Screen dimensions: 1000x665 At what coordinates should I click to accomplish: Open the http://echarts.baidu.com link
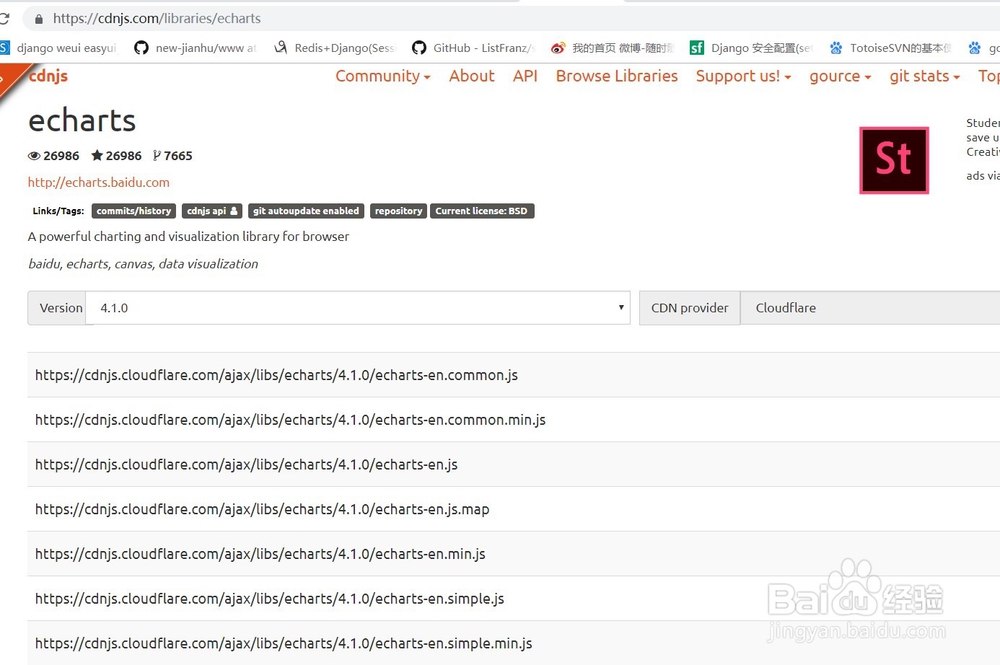[99, 182]
